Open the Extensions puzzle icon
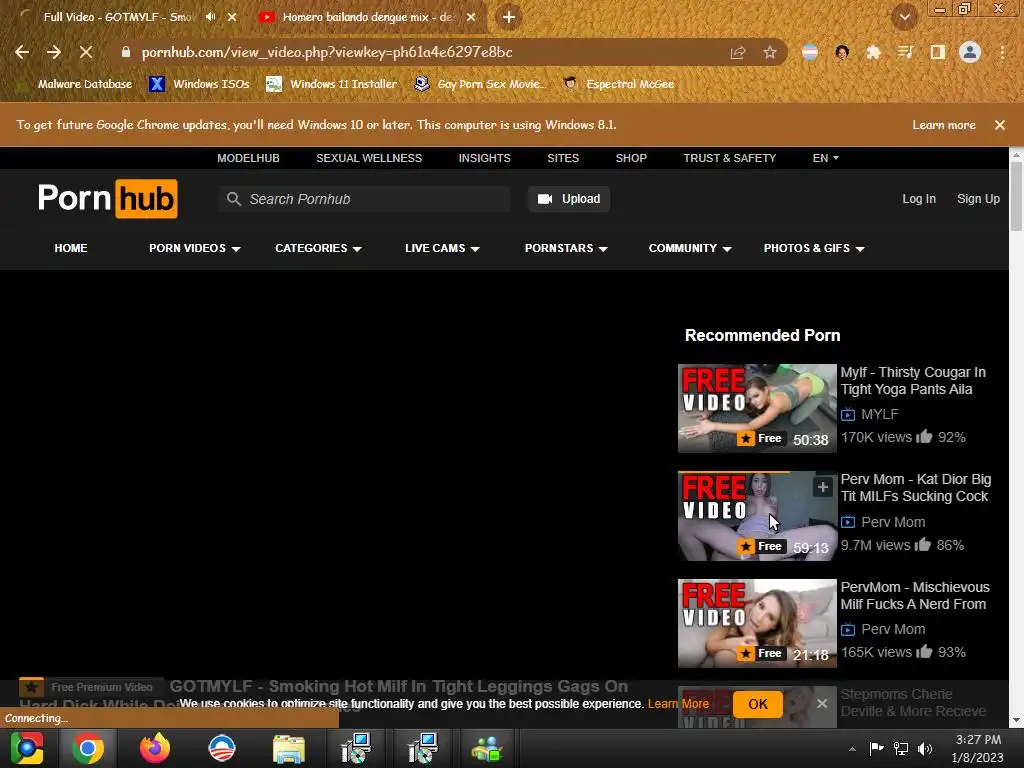 [873, 52]
